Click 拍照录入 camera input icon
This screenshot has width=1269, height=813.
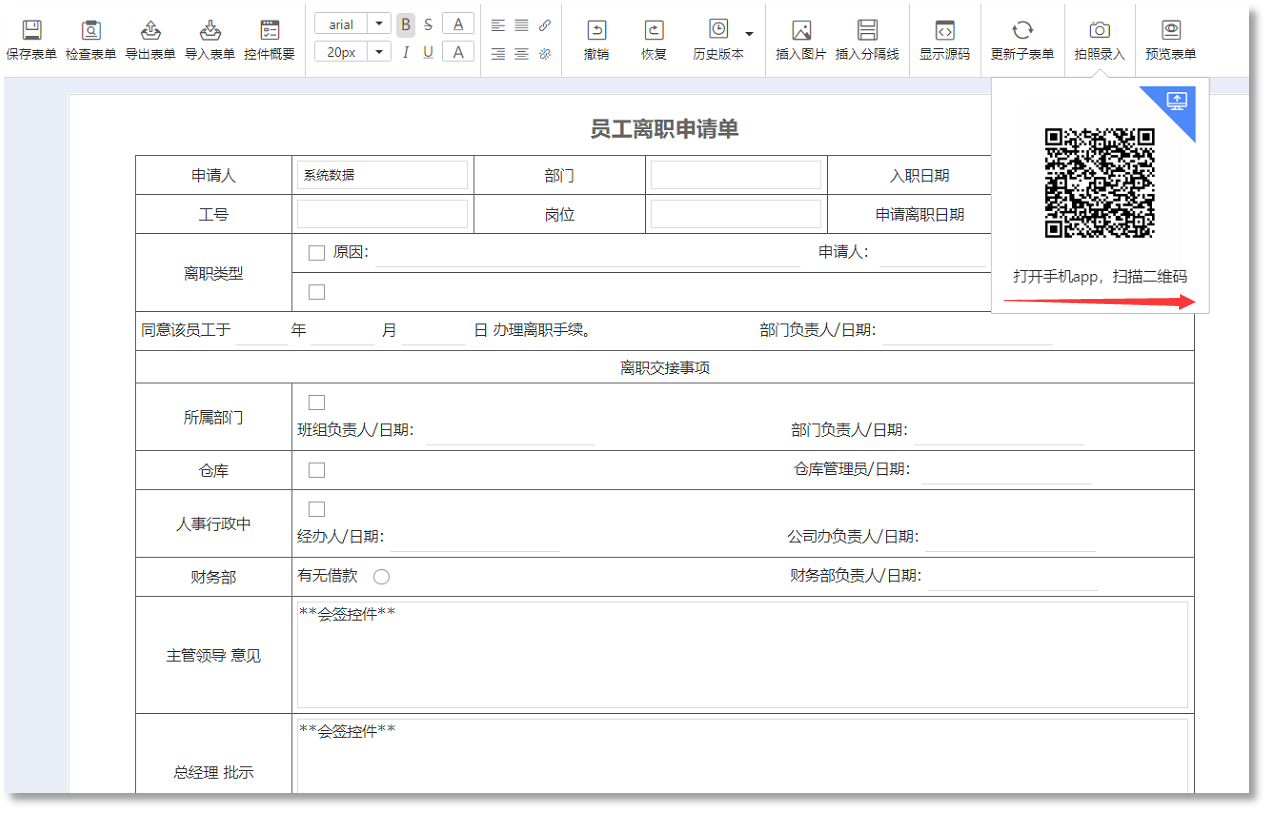point(1100,30)
